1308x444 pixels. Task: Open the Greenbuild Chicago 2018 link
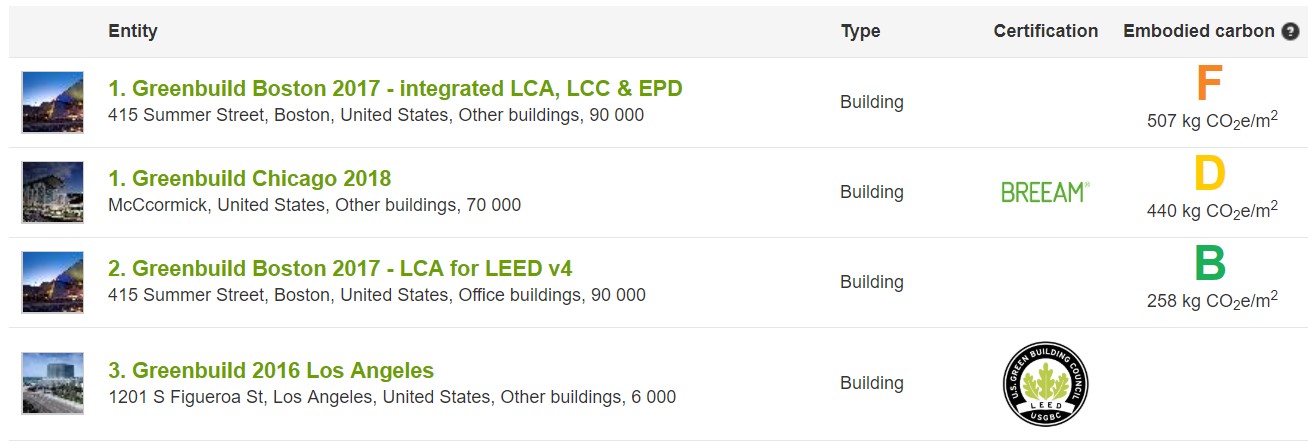(x=250, y=178)
